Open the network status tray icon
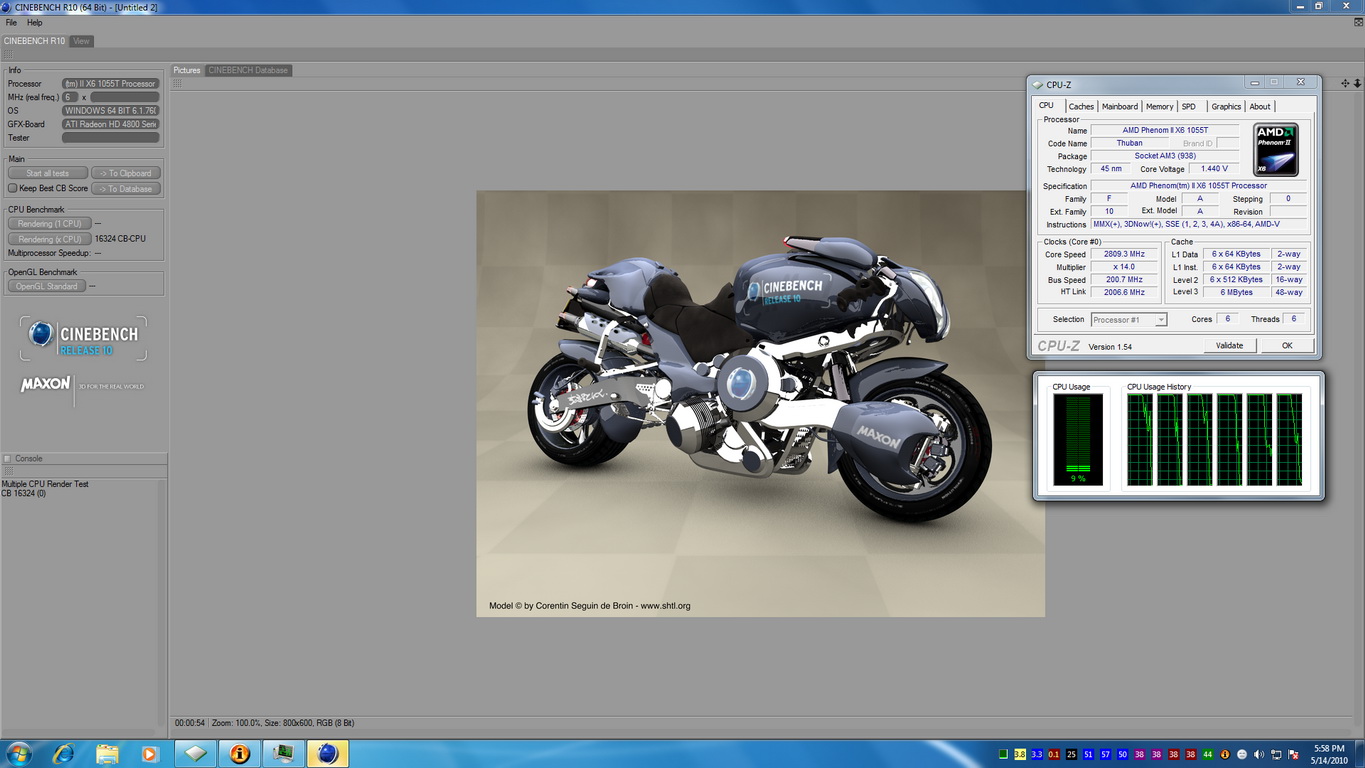The image size is (1365, 768). click(1276, 754)
